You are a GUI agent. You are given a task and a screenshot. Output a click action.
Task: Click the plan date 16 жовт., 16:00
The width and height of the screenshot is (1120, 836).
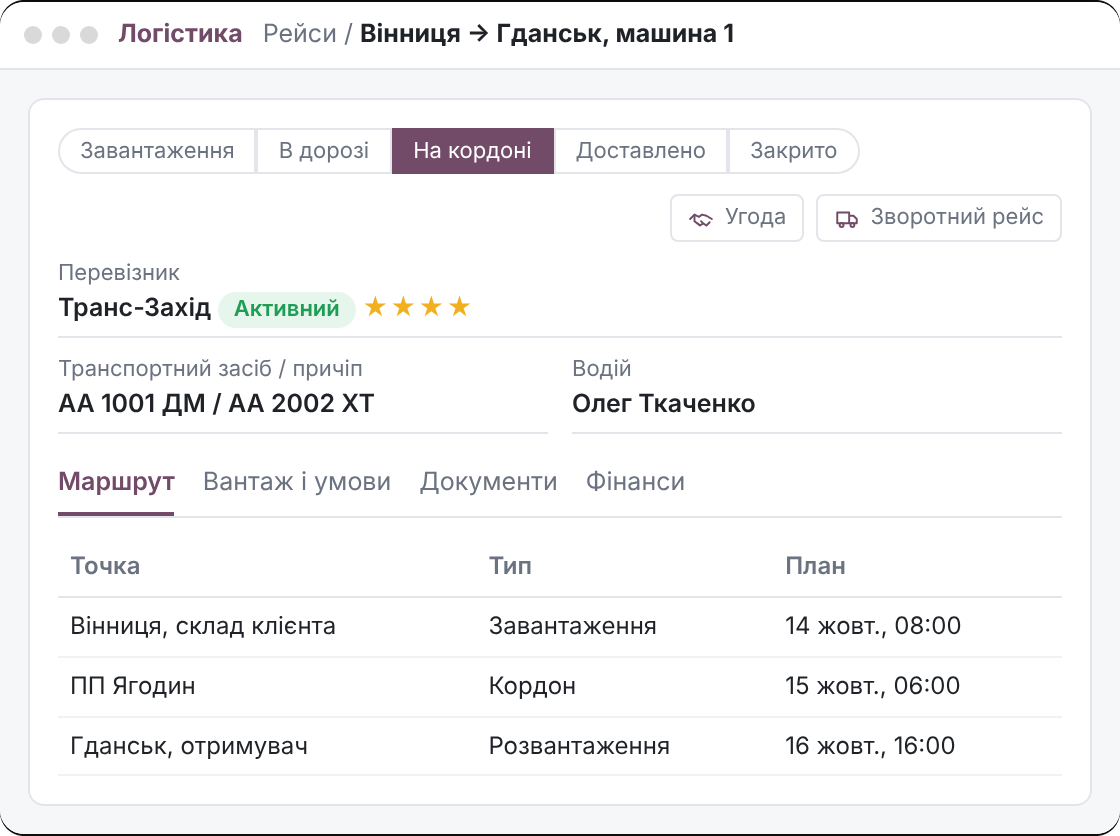pos(870,746)
